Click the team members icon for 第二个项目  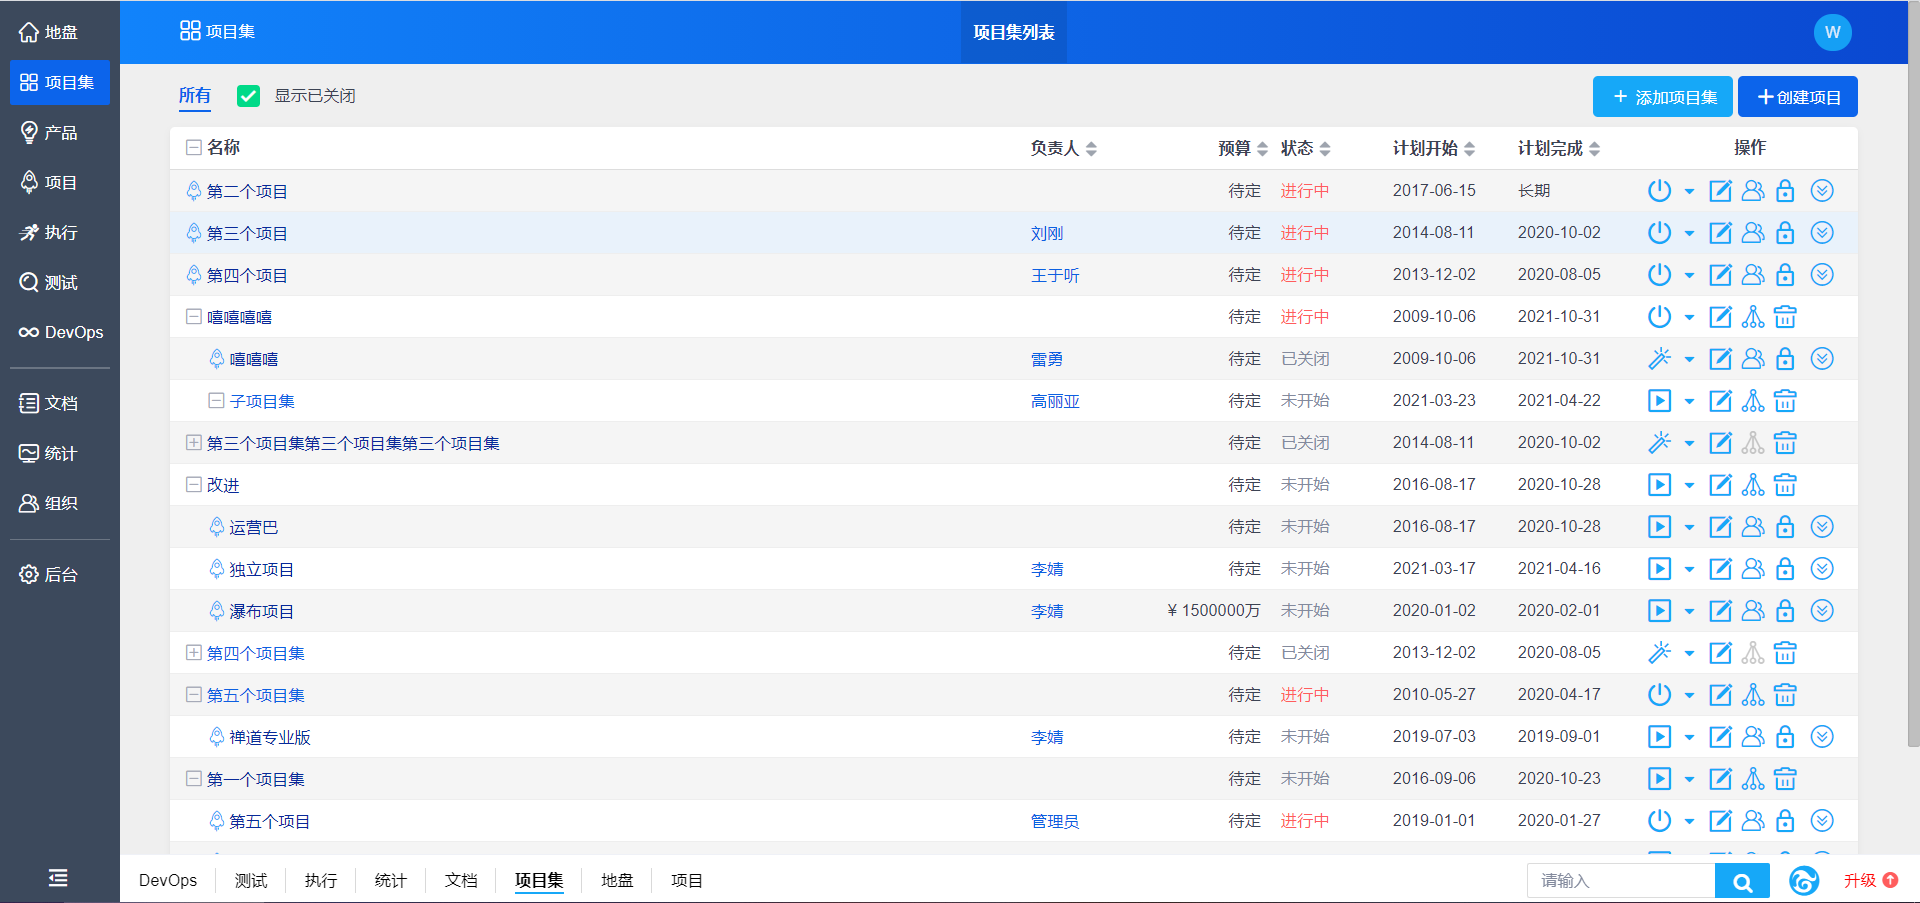click(x=1753, y=190)
